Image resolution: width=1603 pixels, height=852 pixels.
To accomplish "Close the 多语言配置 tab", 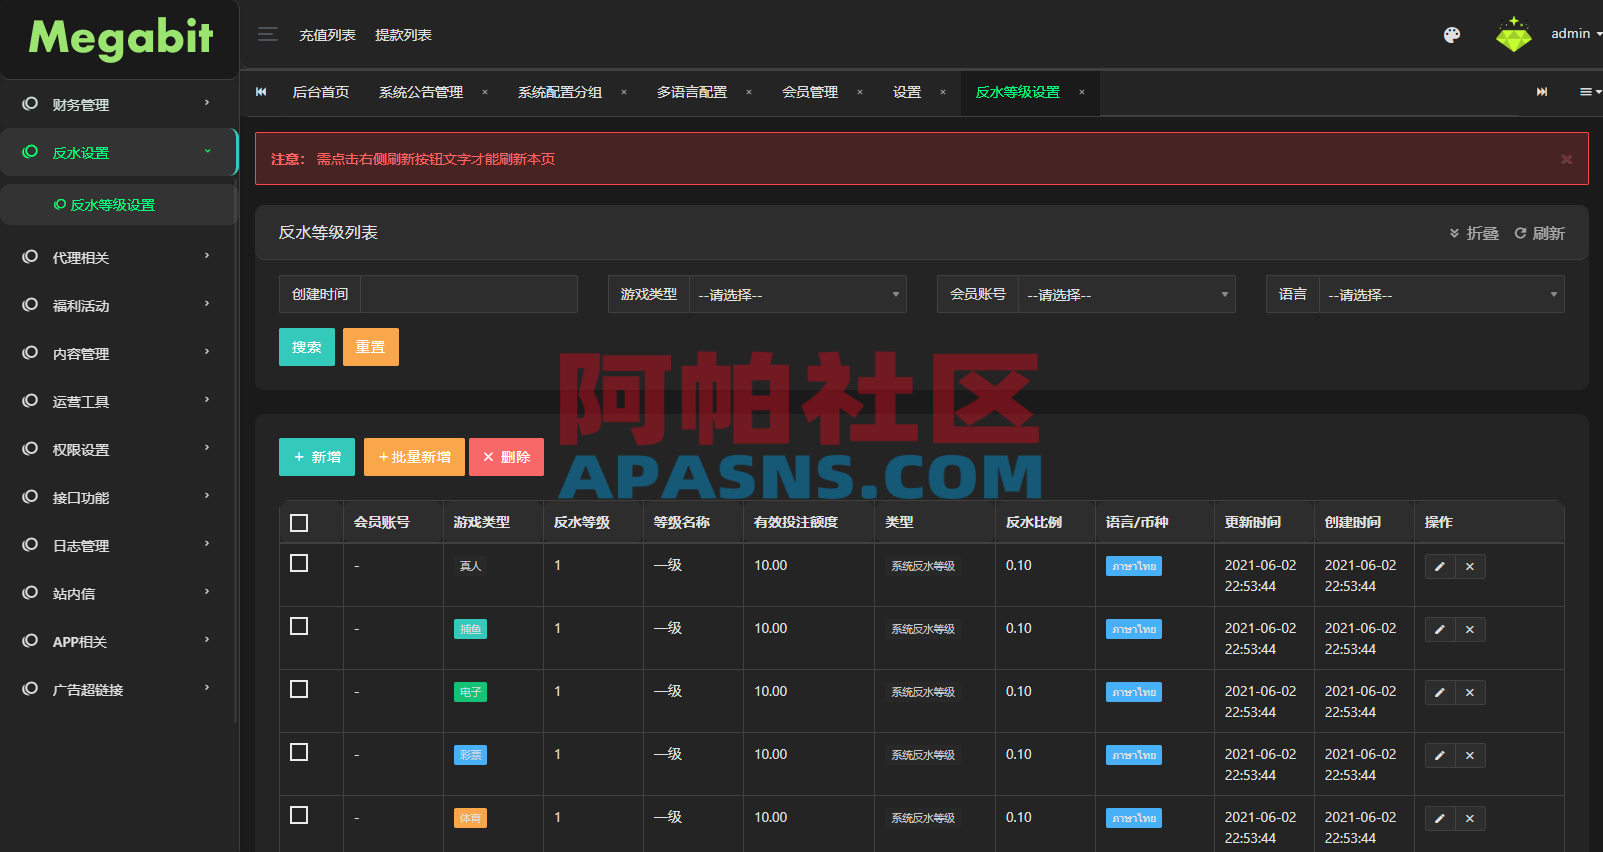I will tap(749, 92).
